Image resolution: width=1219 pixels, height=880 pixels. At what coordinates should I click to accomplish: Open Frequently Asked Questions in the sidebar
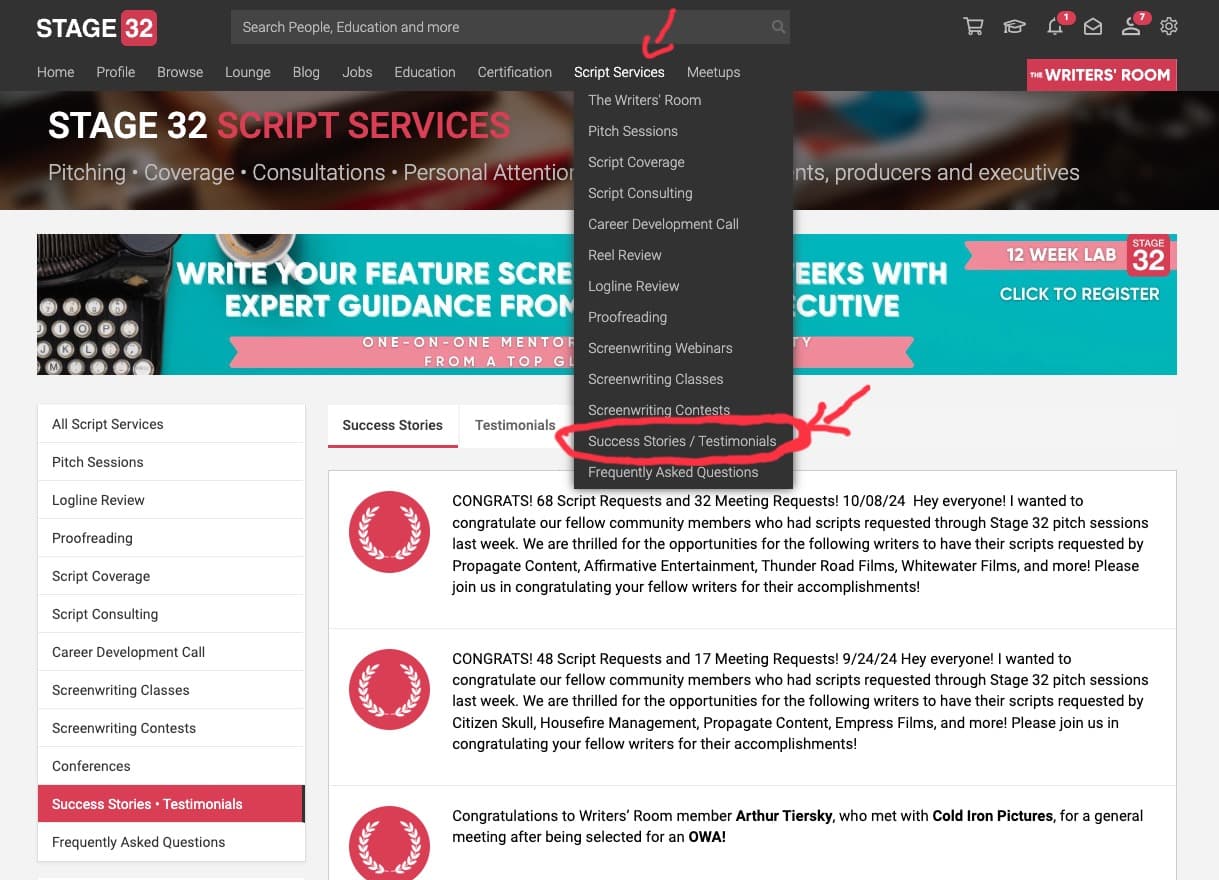[x=171, y=842]
